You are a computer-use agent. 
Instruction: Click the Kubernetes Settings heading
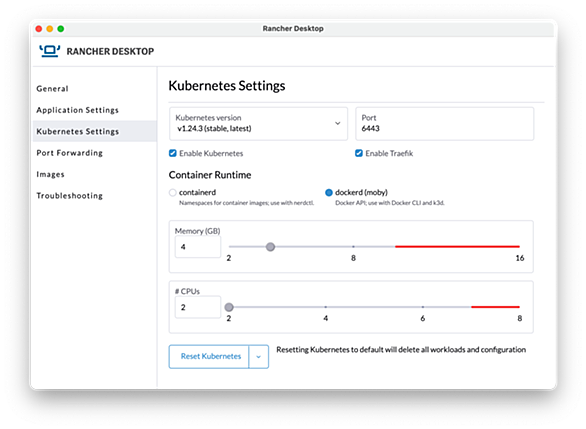227,86
